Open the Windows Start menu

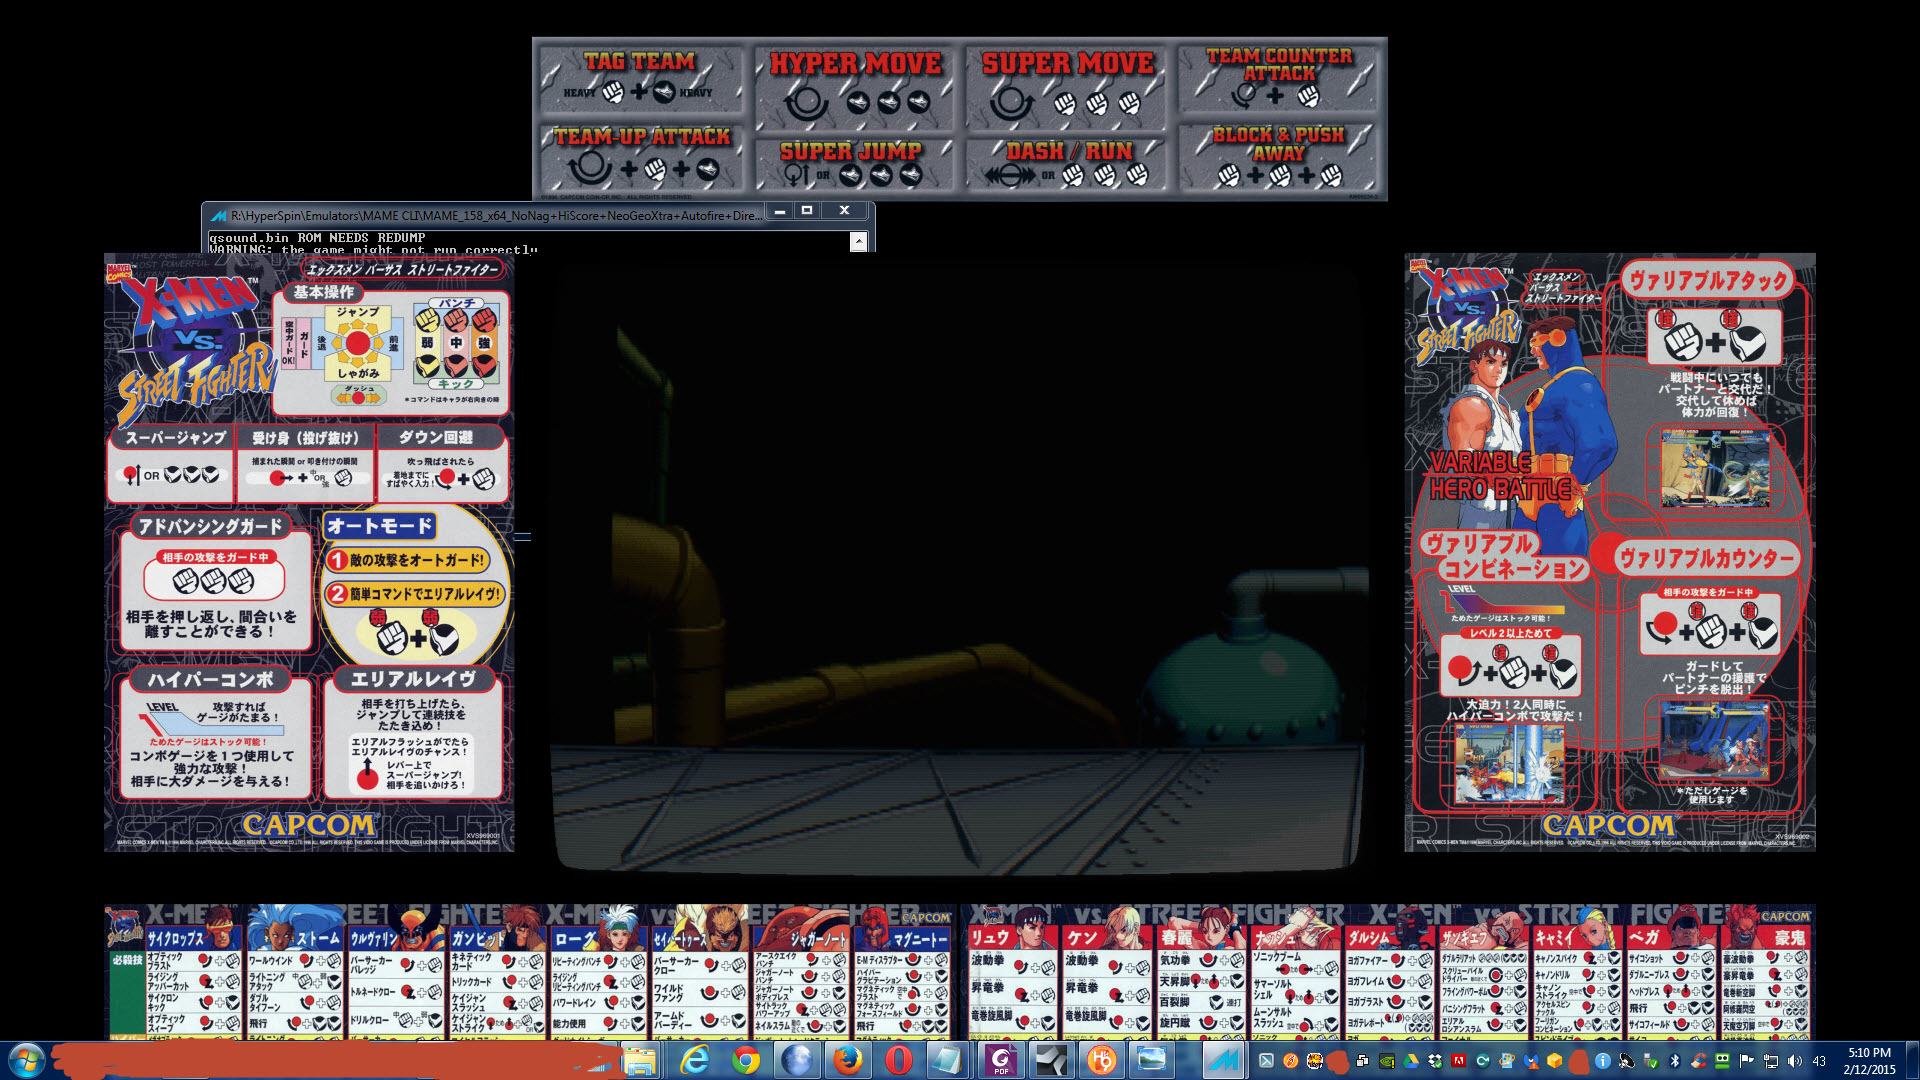tap(27, 1060)
